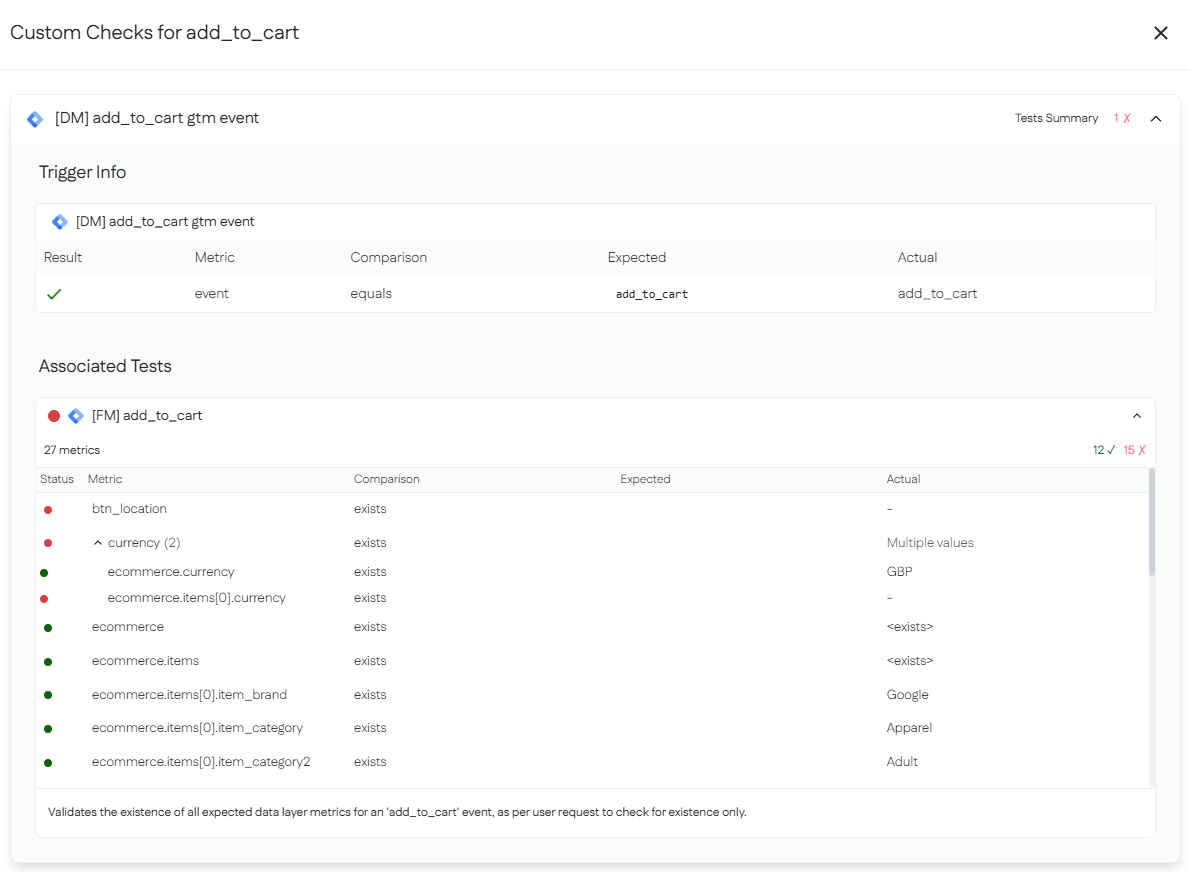
Task: Click the blue diamond icon in the Trigger Info header
Action: [x=60, y=221]
